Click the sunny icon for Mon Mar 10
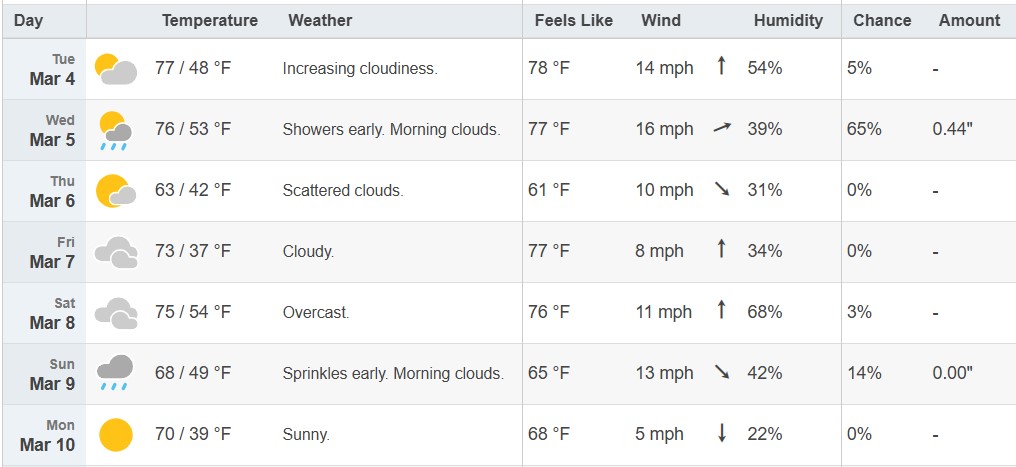The height and width of the screenshot is (467, 1016). coord(115,435)
